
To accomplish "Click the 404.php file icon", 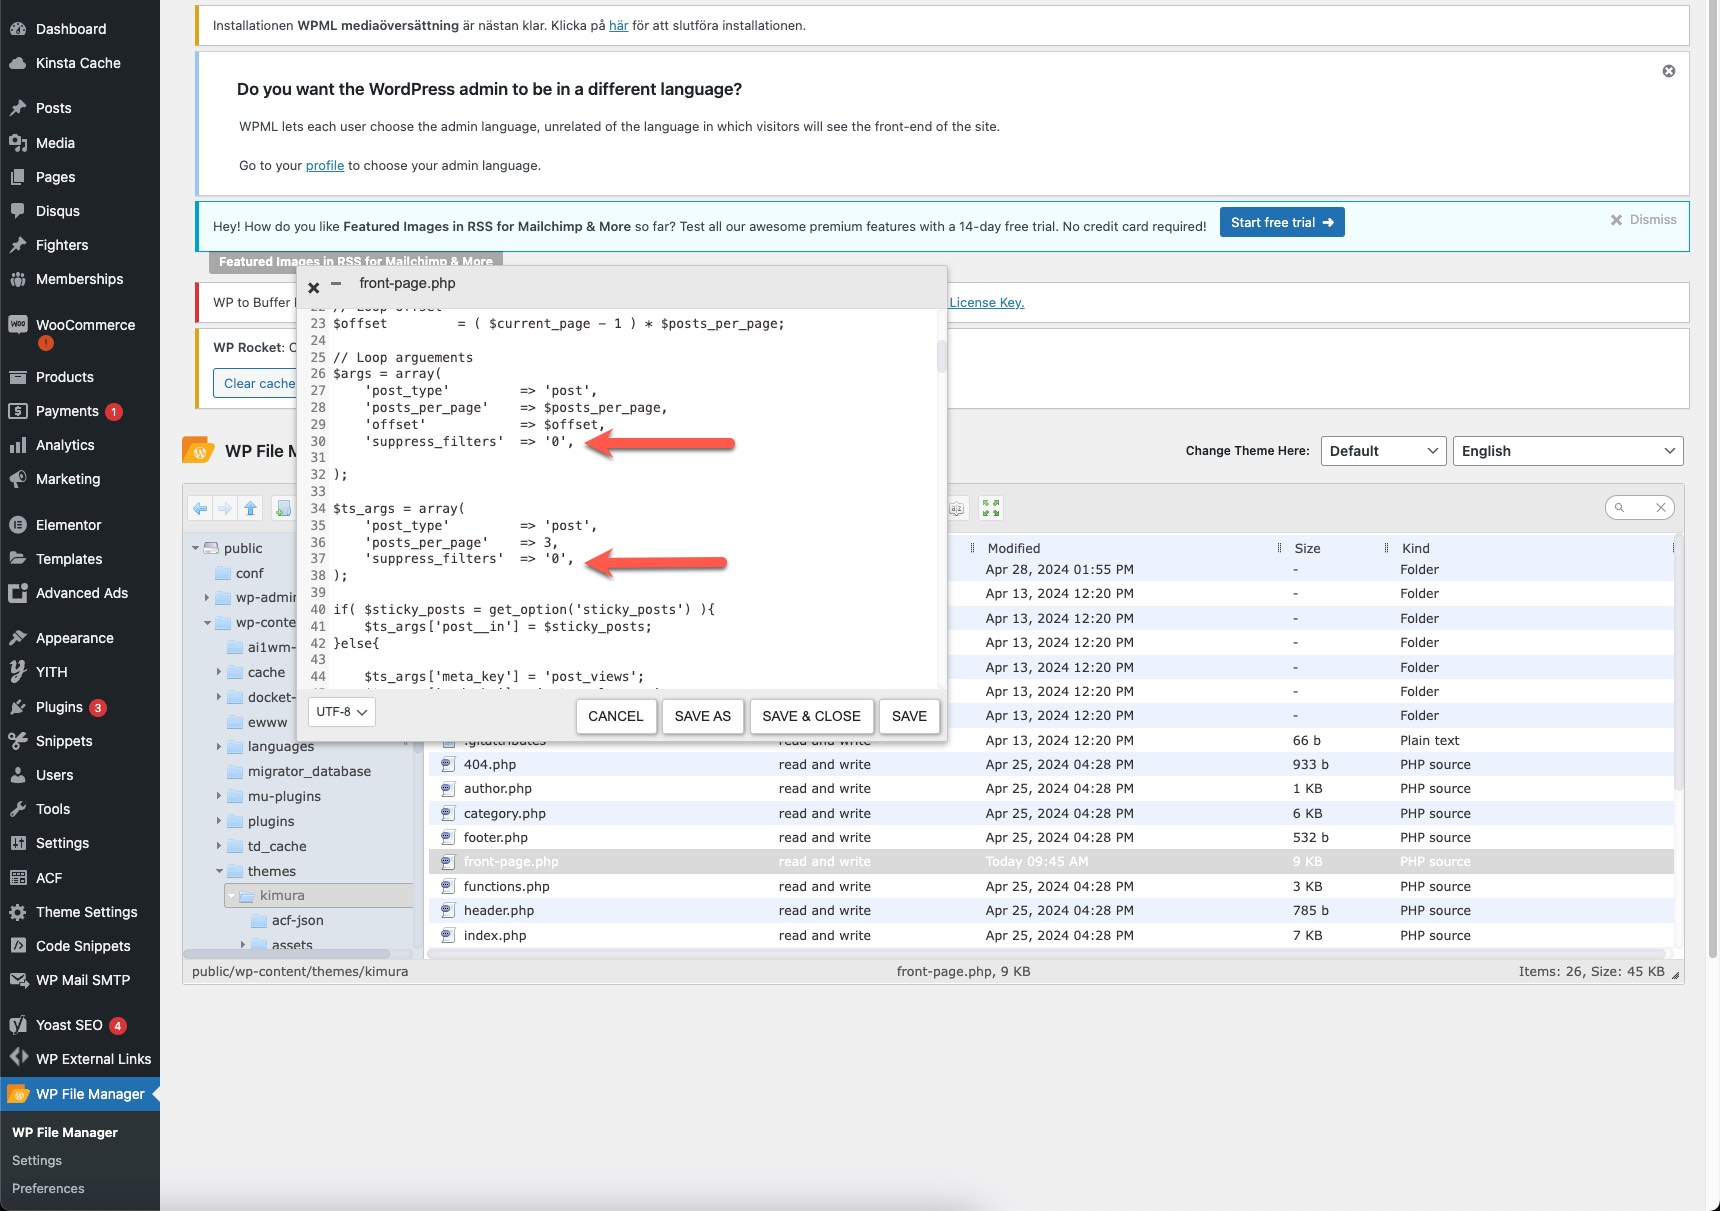I will point(447,764).
